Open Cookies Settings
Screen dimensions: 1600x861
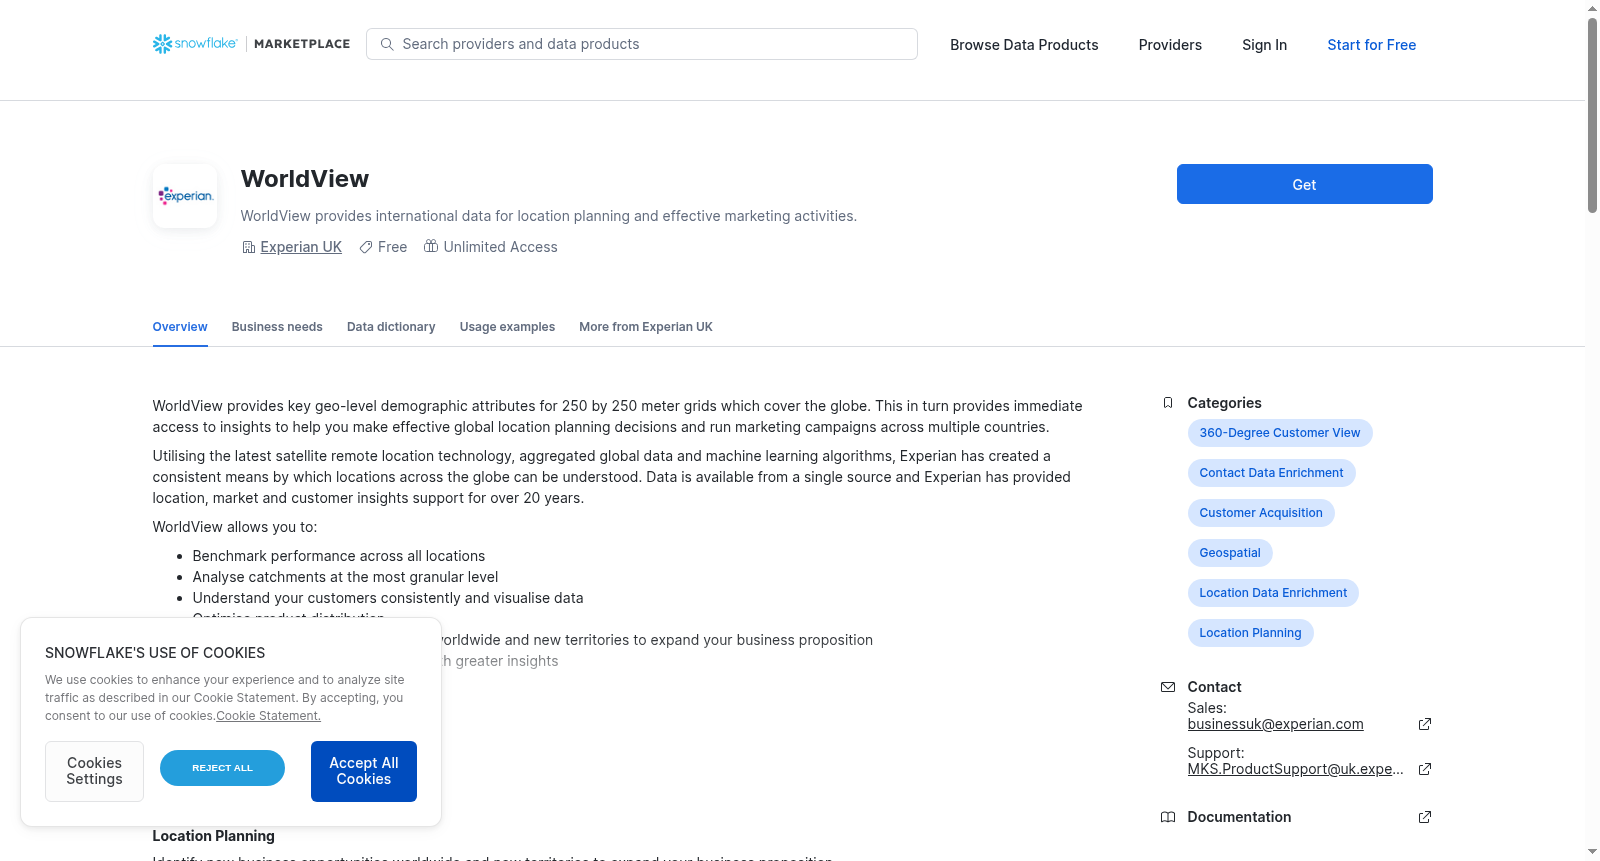tap(94, 771)
